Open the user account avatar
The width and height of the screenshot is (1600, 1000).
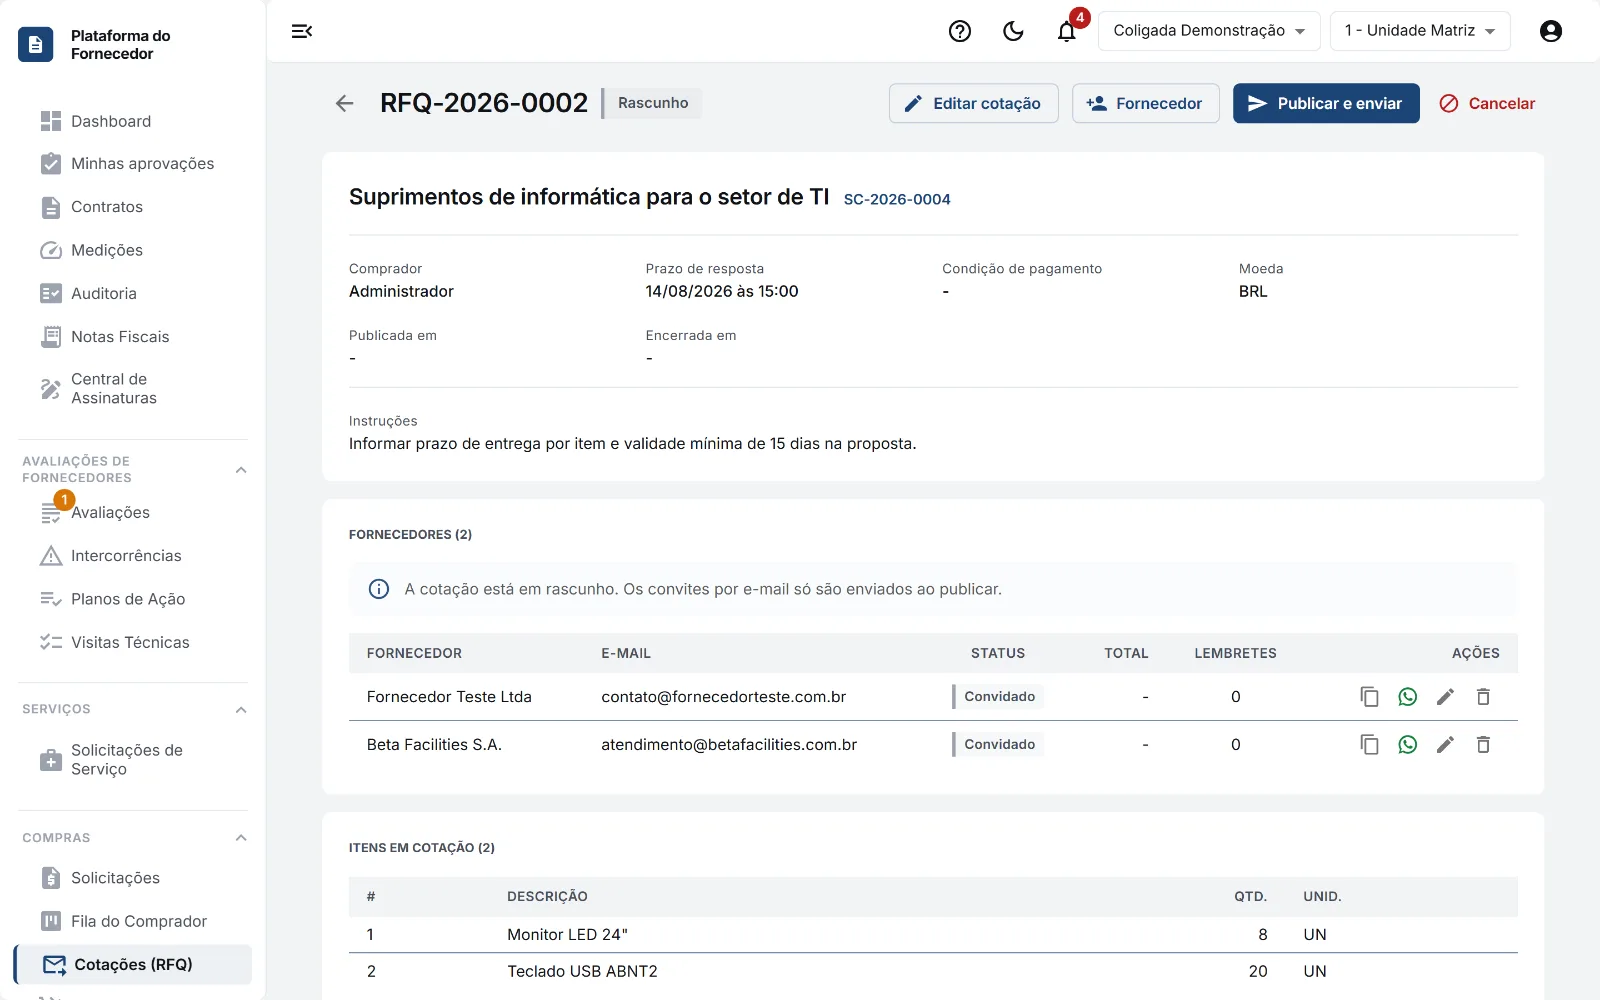1551,31
